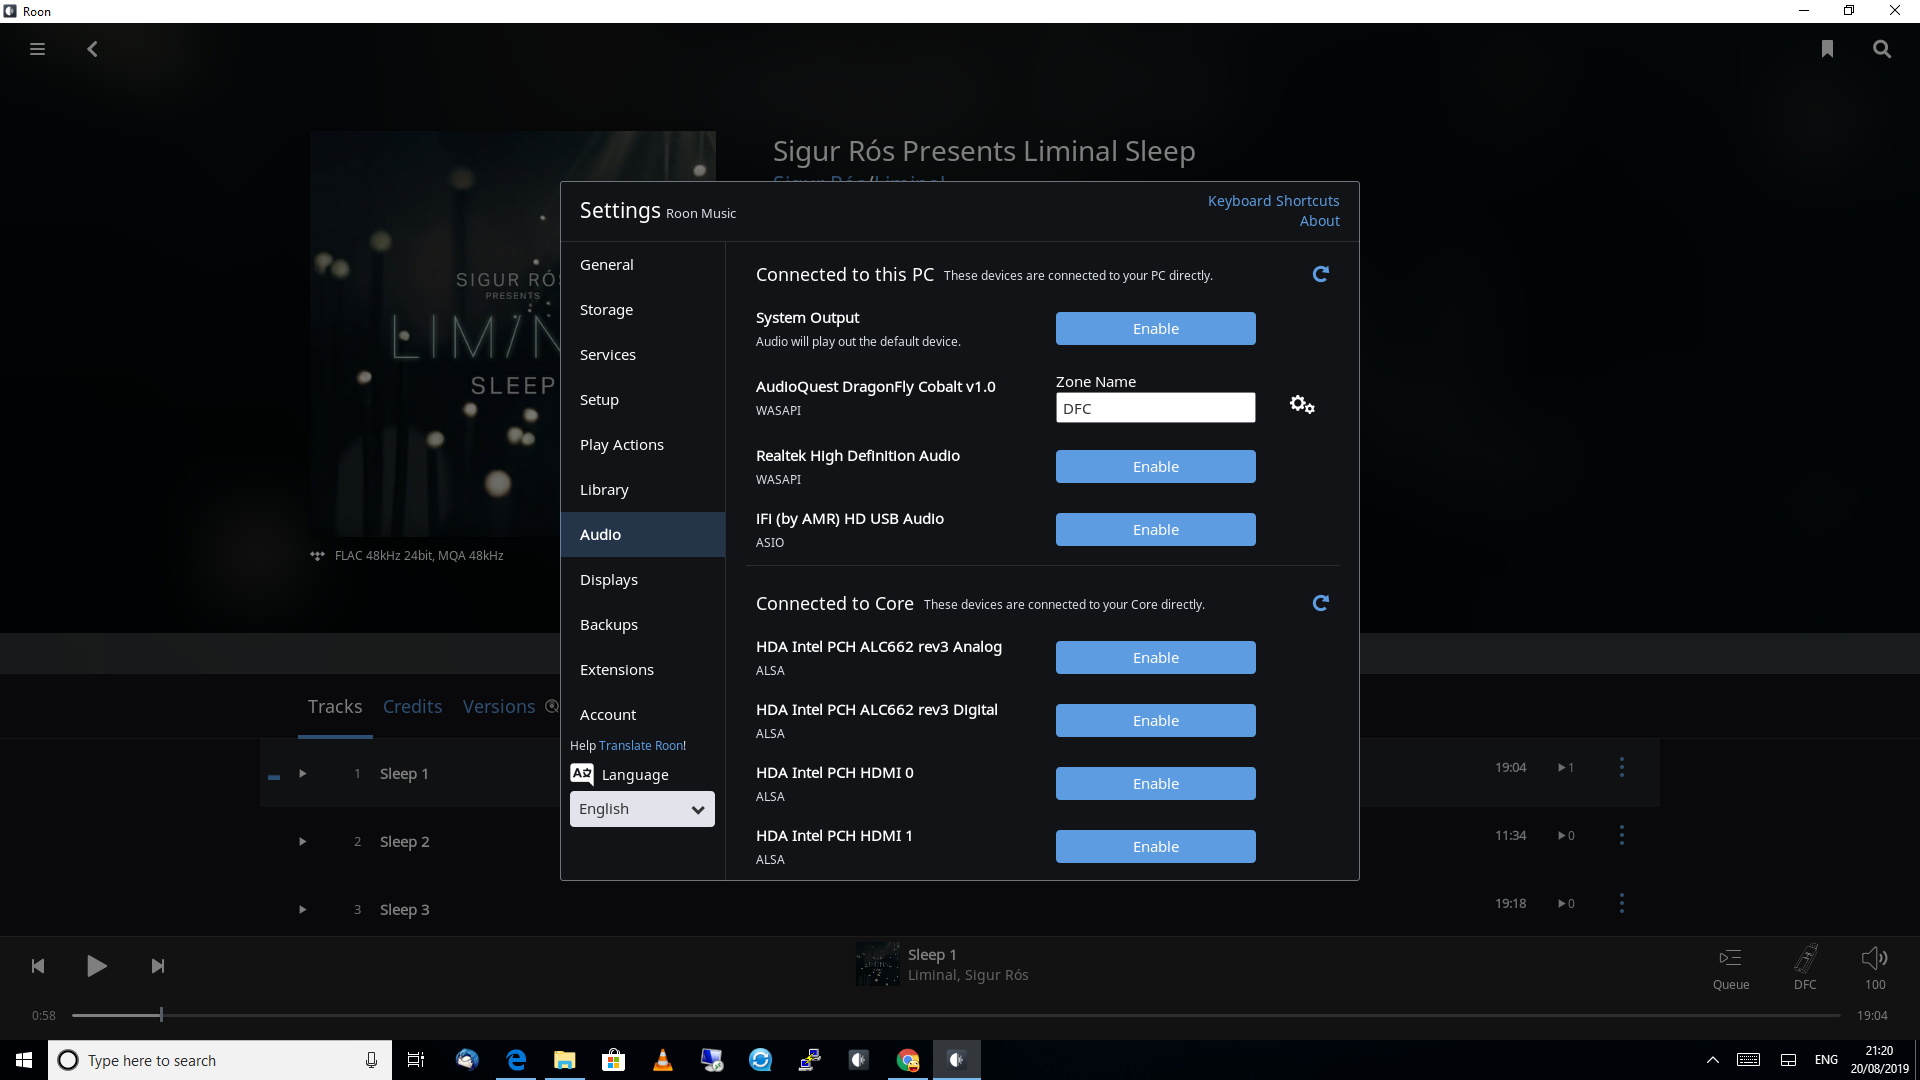1920x1080 pixels.
Task: Go back with the arrow icon
Action: pyautogui.click(x=92, y=49)
